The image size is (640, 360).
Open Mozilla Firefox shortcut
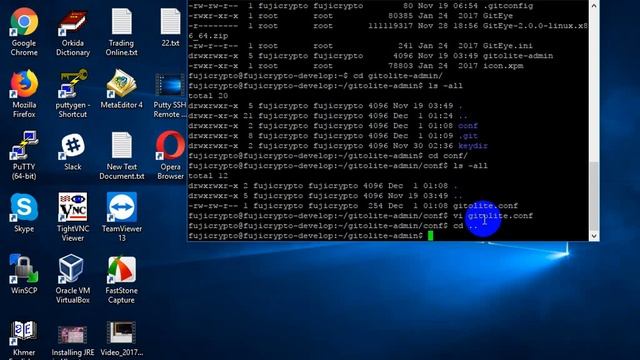(x=24, y=94)
